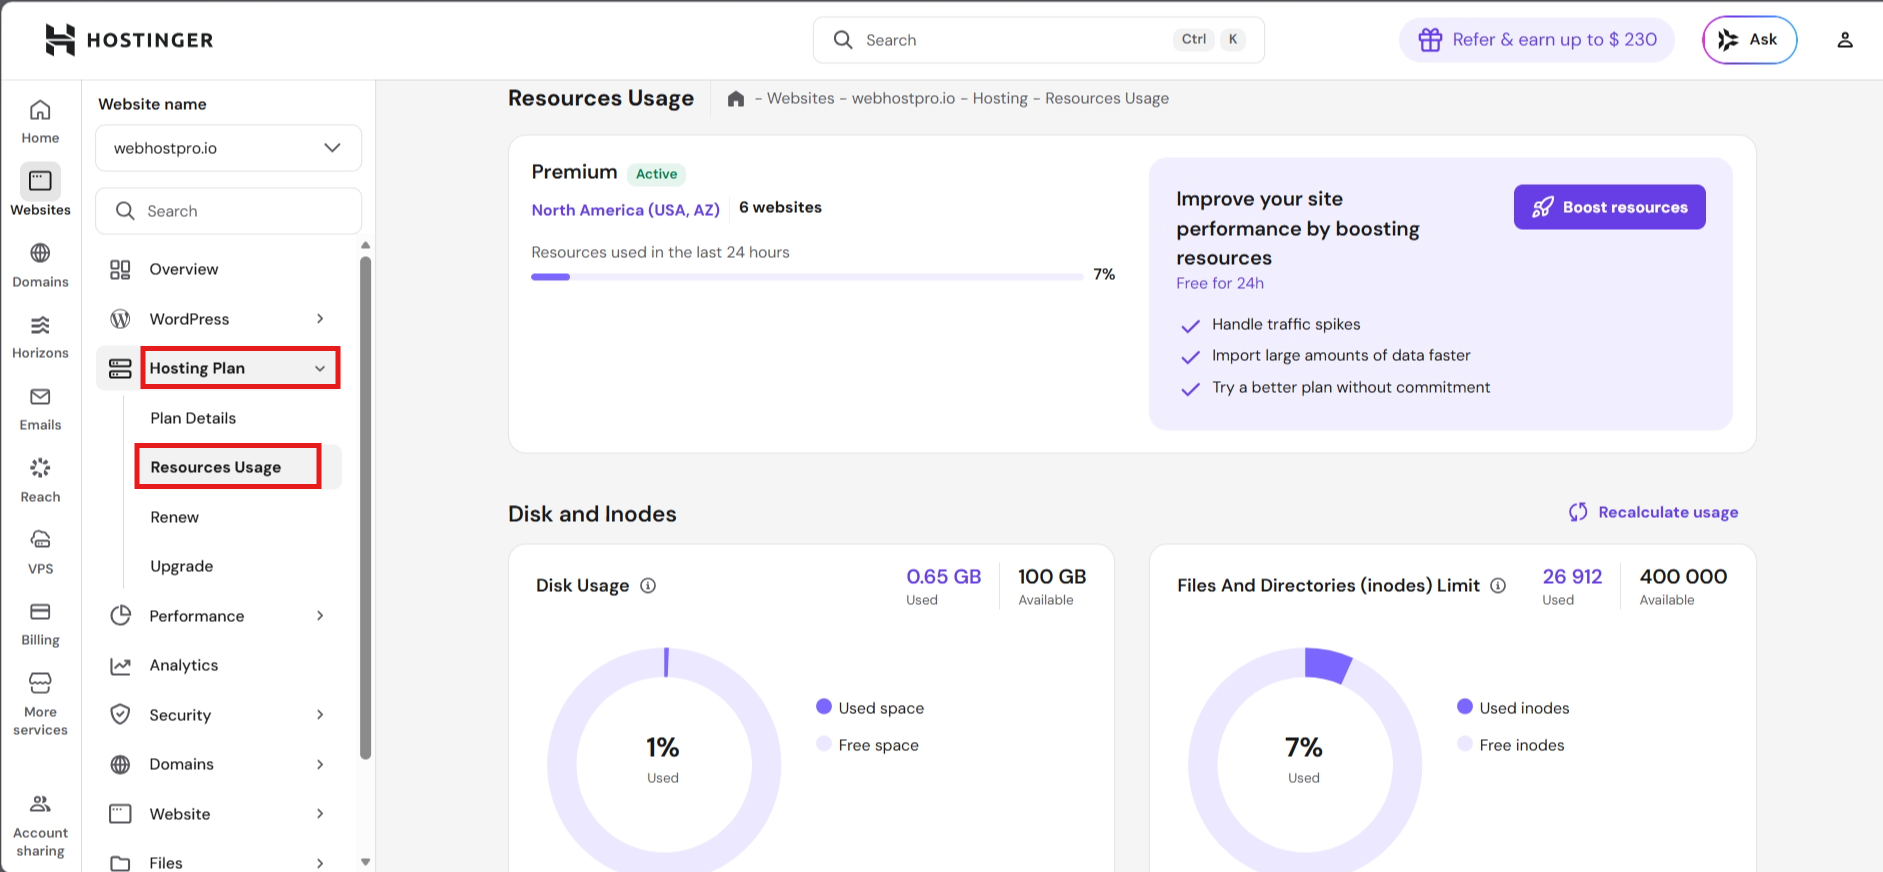1883x872 pixels.
Task: Click the Active status badge
Action: (x=656, y=174)
